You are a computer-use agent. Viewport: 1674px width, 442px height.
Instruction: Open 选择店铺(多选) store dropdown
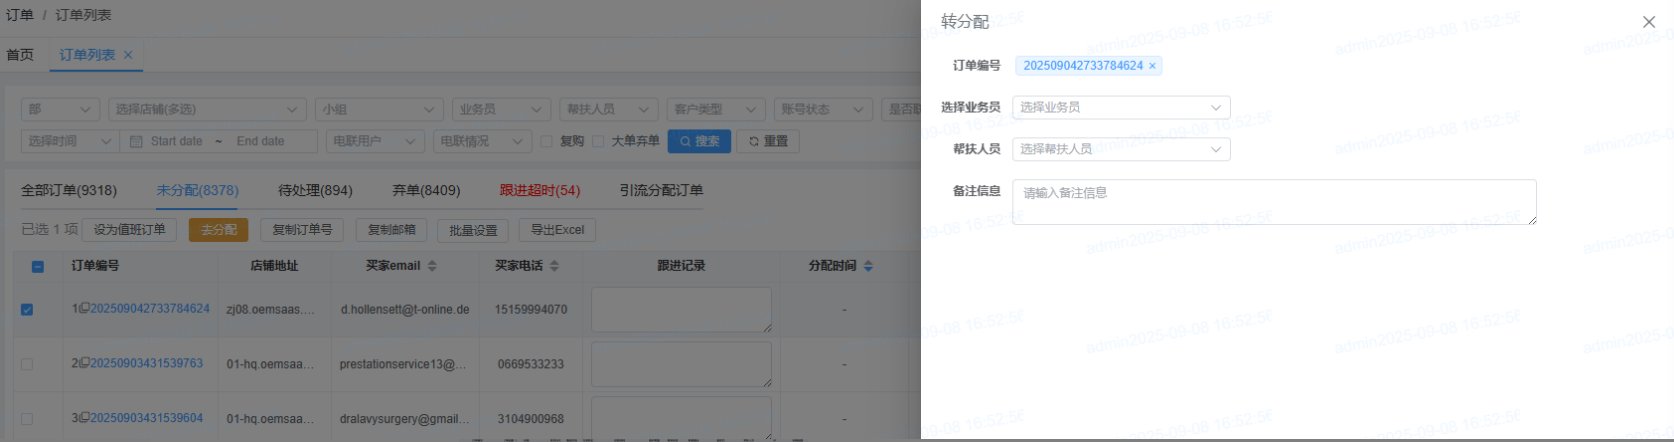click(x=205, y=109)
